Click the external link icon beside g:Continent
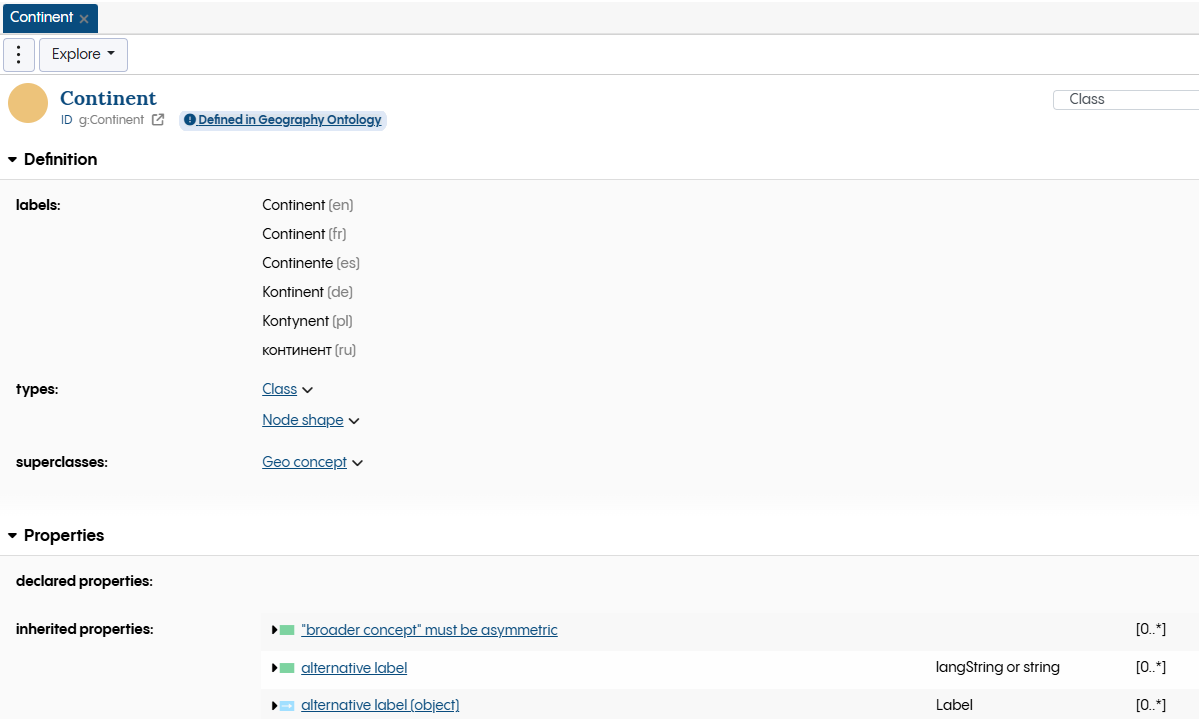 click(158, 119)
